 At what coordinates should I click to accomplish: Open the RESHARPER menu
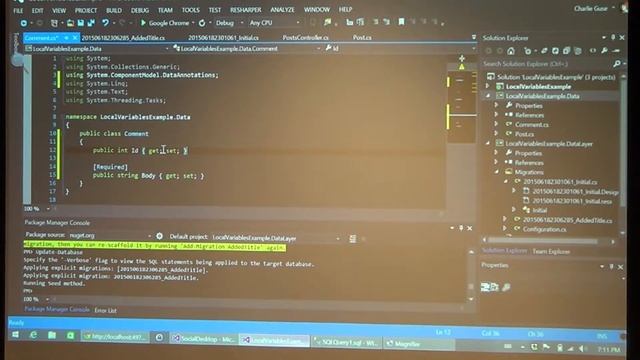click(246, 10)
